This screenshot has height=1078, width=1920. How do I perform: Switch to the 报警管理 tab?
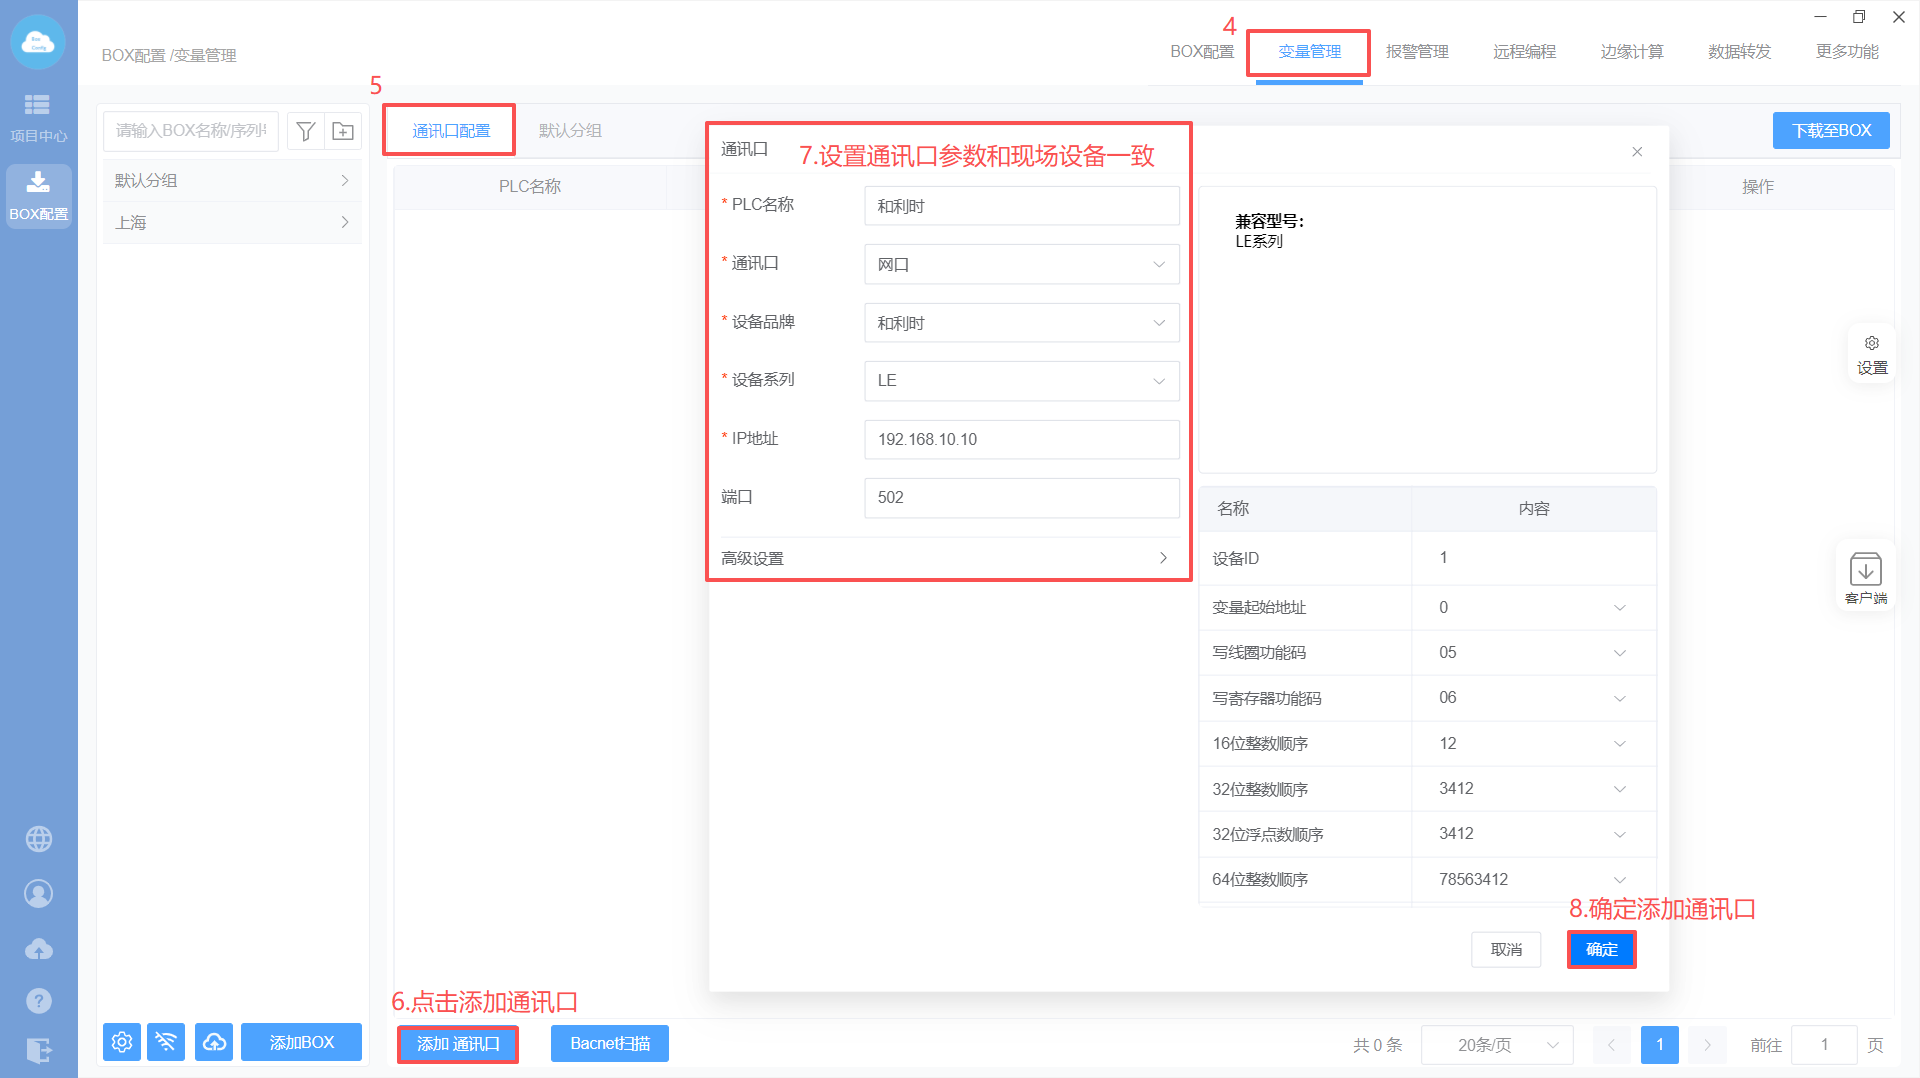point(1416,52)
